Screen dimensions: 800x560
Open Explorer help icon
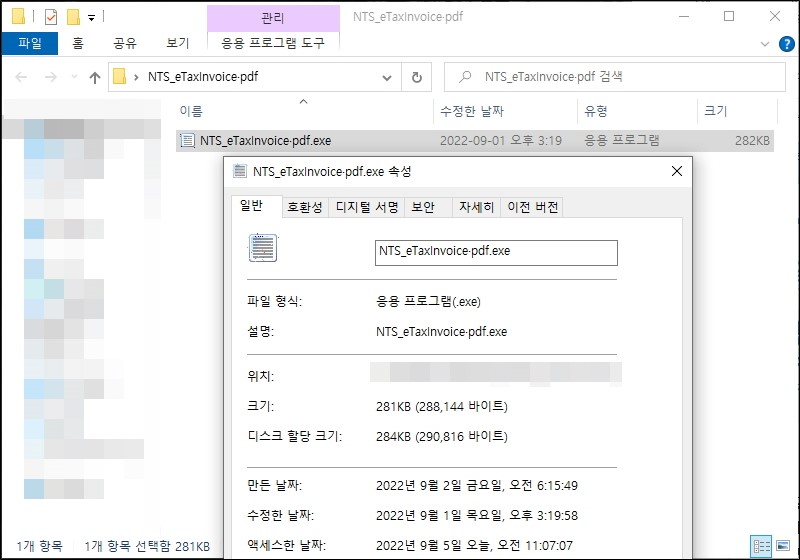(x=786, y=44)
